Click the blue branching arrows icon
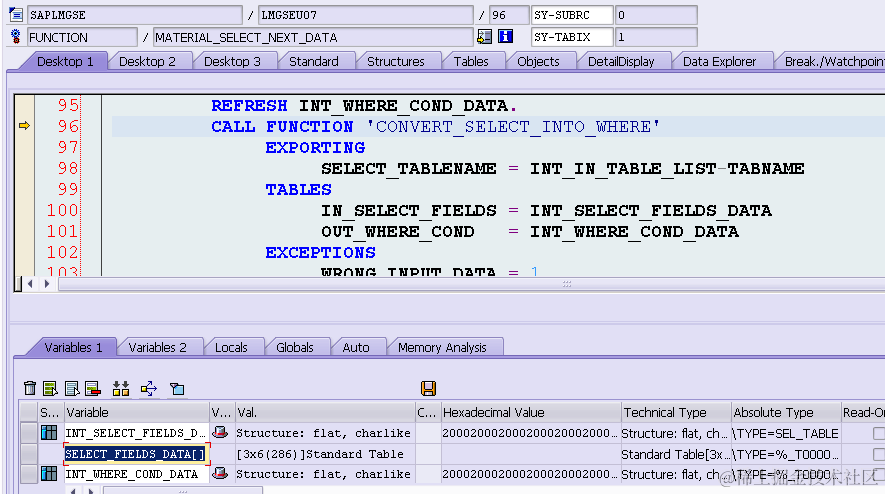The width and height of the screenshot is (885, 494). tap(149, 388)
